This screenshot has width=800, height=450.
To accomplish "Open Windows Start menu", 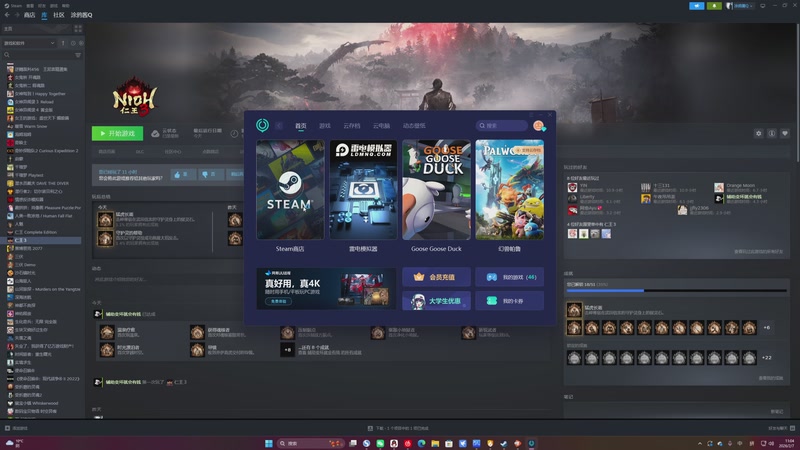I will (268, 443).
